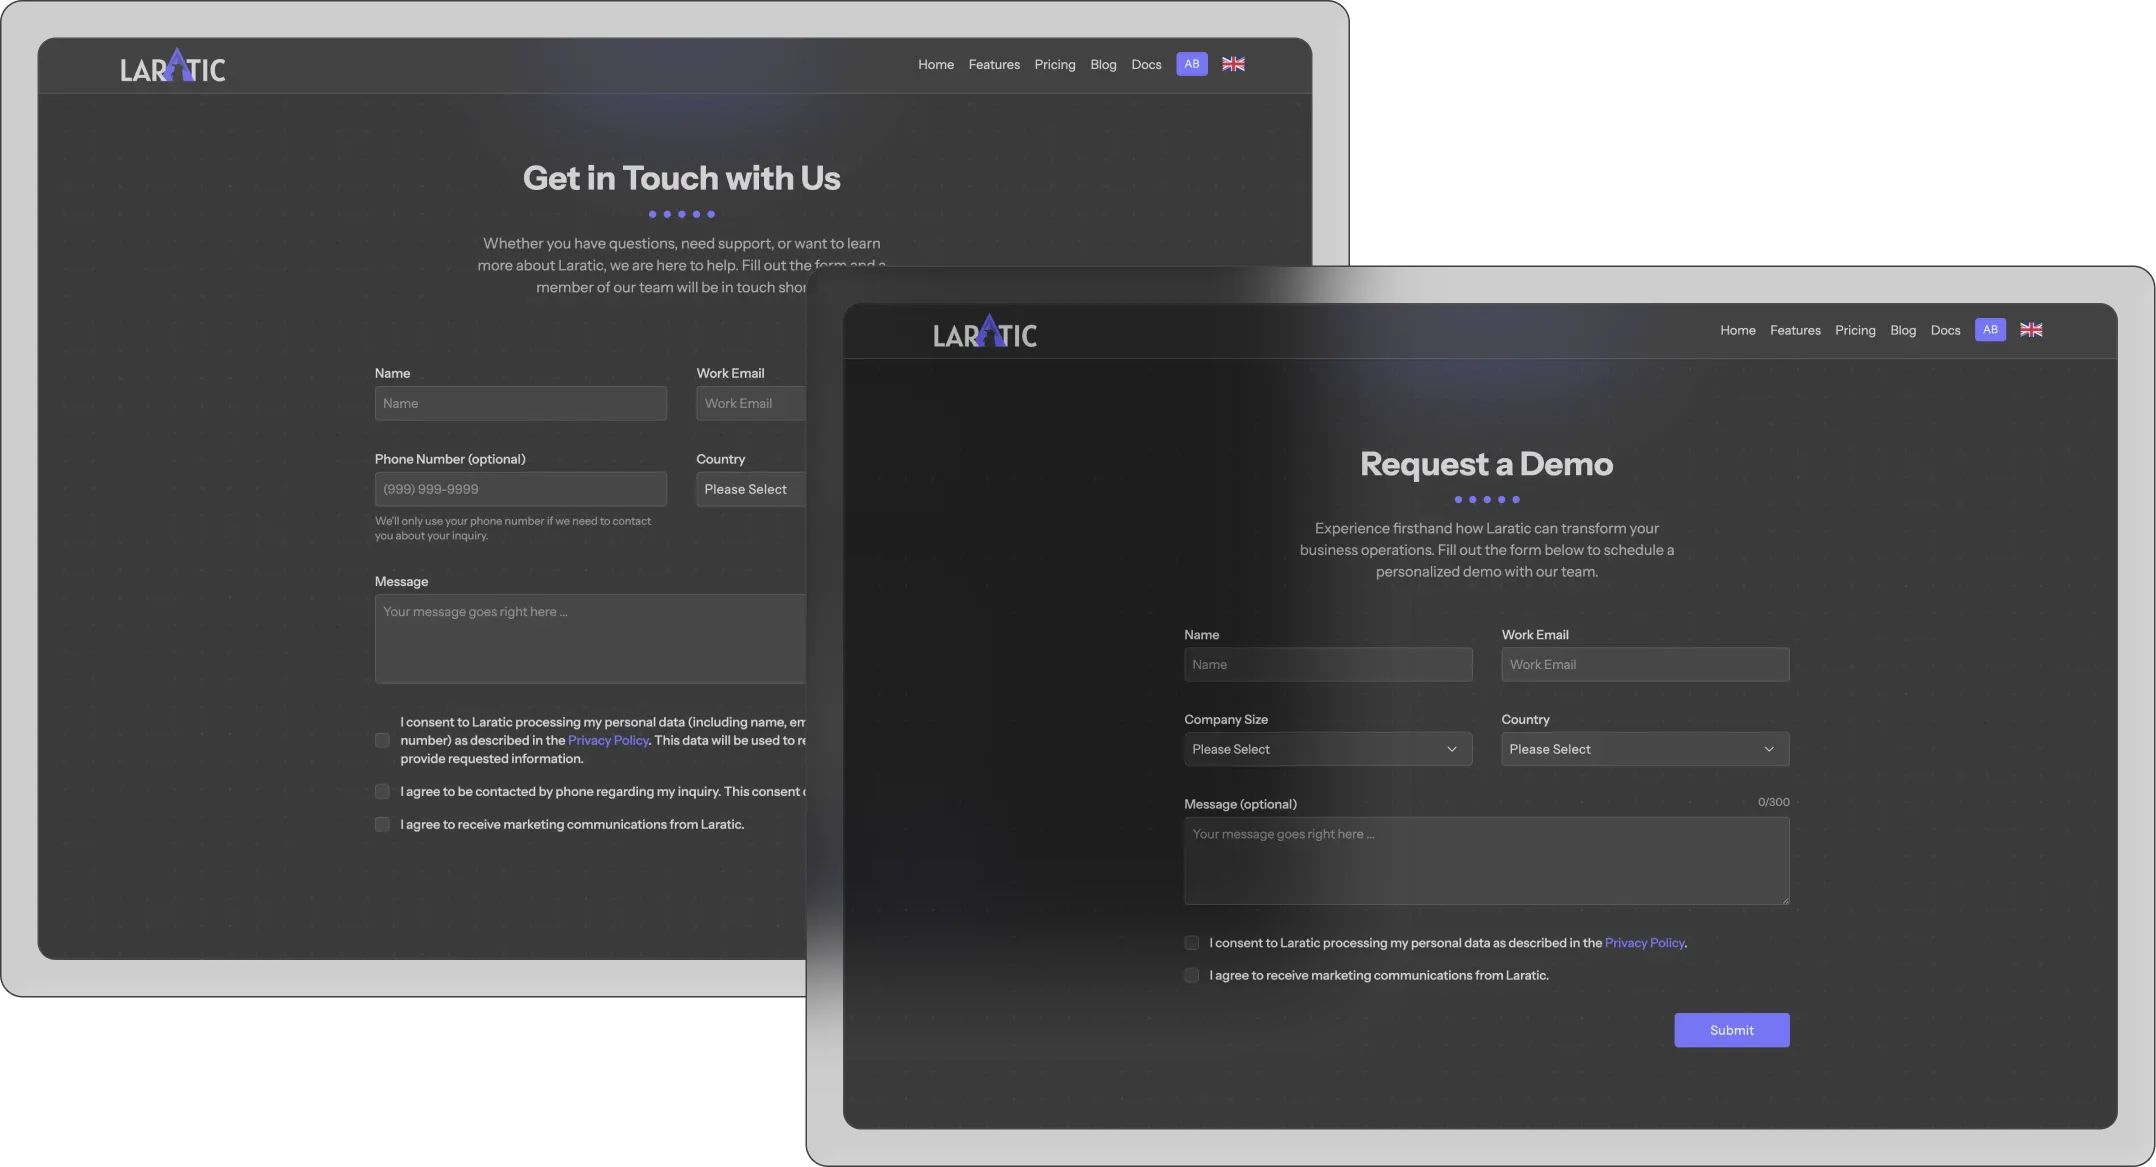
Task: Navigate to the Pricing page
Action: point(1855,330)
